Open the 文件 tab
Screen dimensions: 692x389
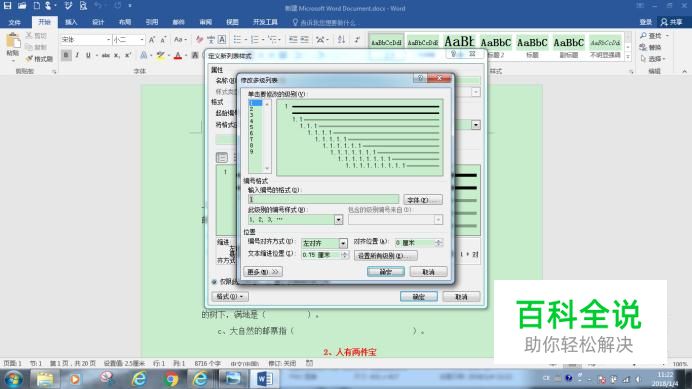click(x=15, y=22)
